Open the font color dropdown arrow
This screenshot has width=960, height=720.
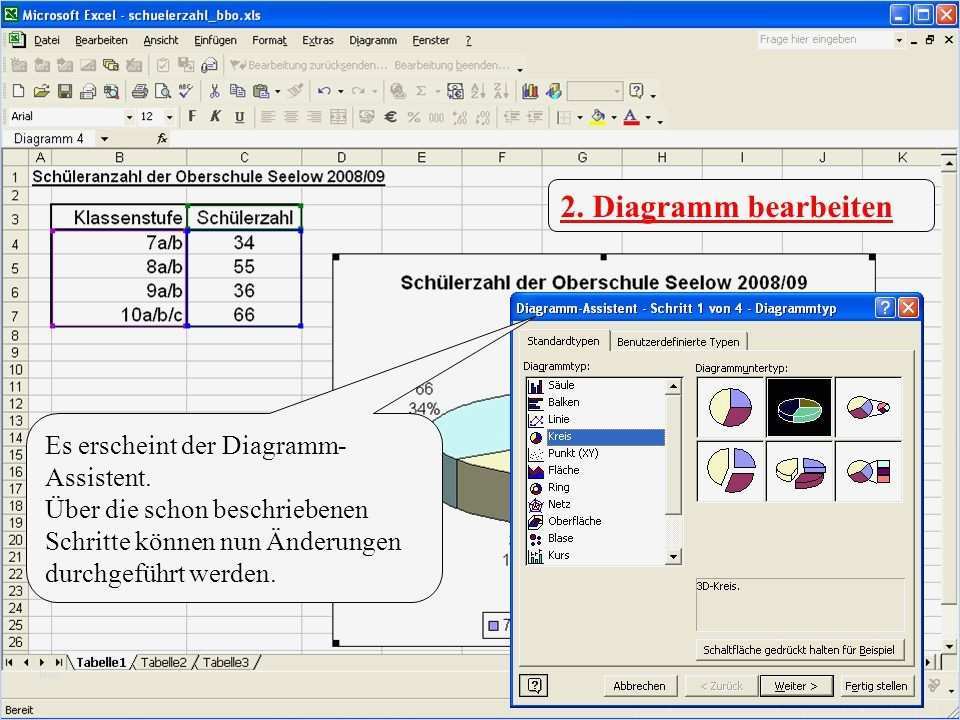(648, 117)
